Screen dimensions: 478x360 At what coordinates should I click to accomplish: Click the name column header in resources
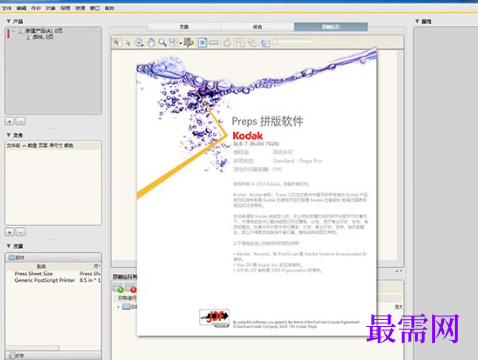41,266
